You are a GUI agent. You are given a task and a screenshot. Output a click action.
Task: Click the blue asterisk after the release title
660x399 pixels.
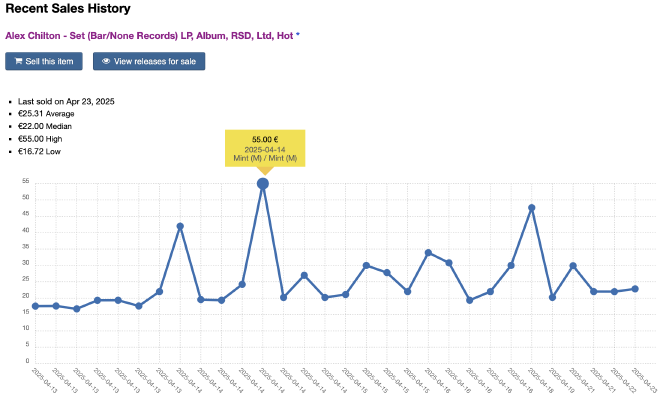pos(298,35)
